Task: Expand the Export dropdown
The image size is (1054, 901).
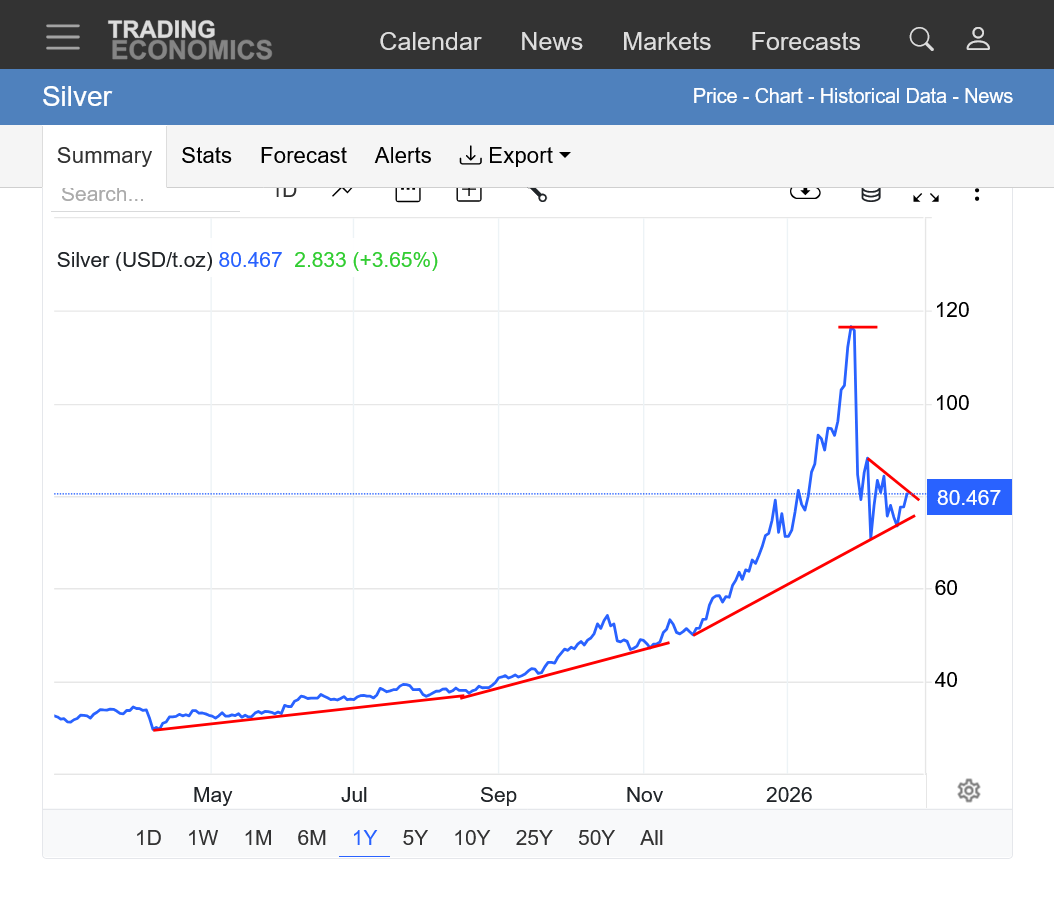Action: (515, 156)
